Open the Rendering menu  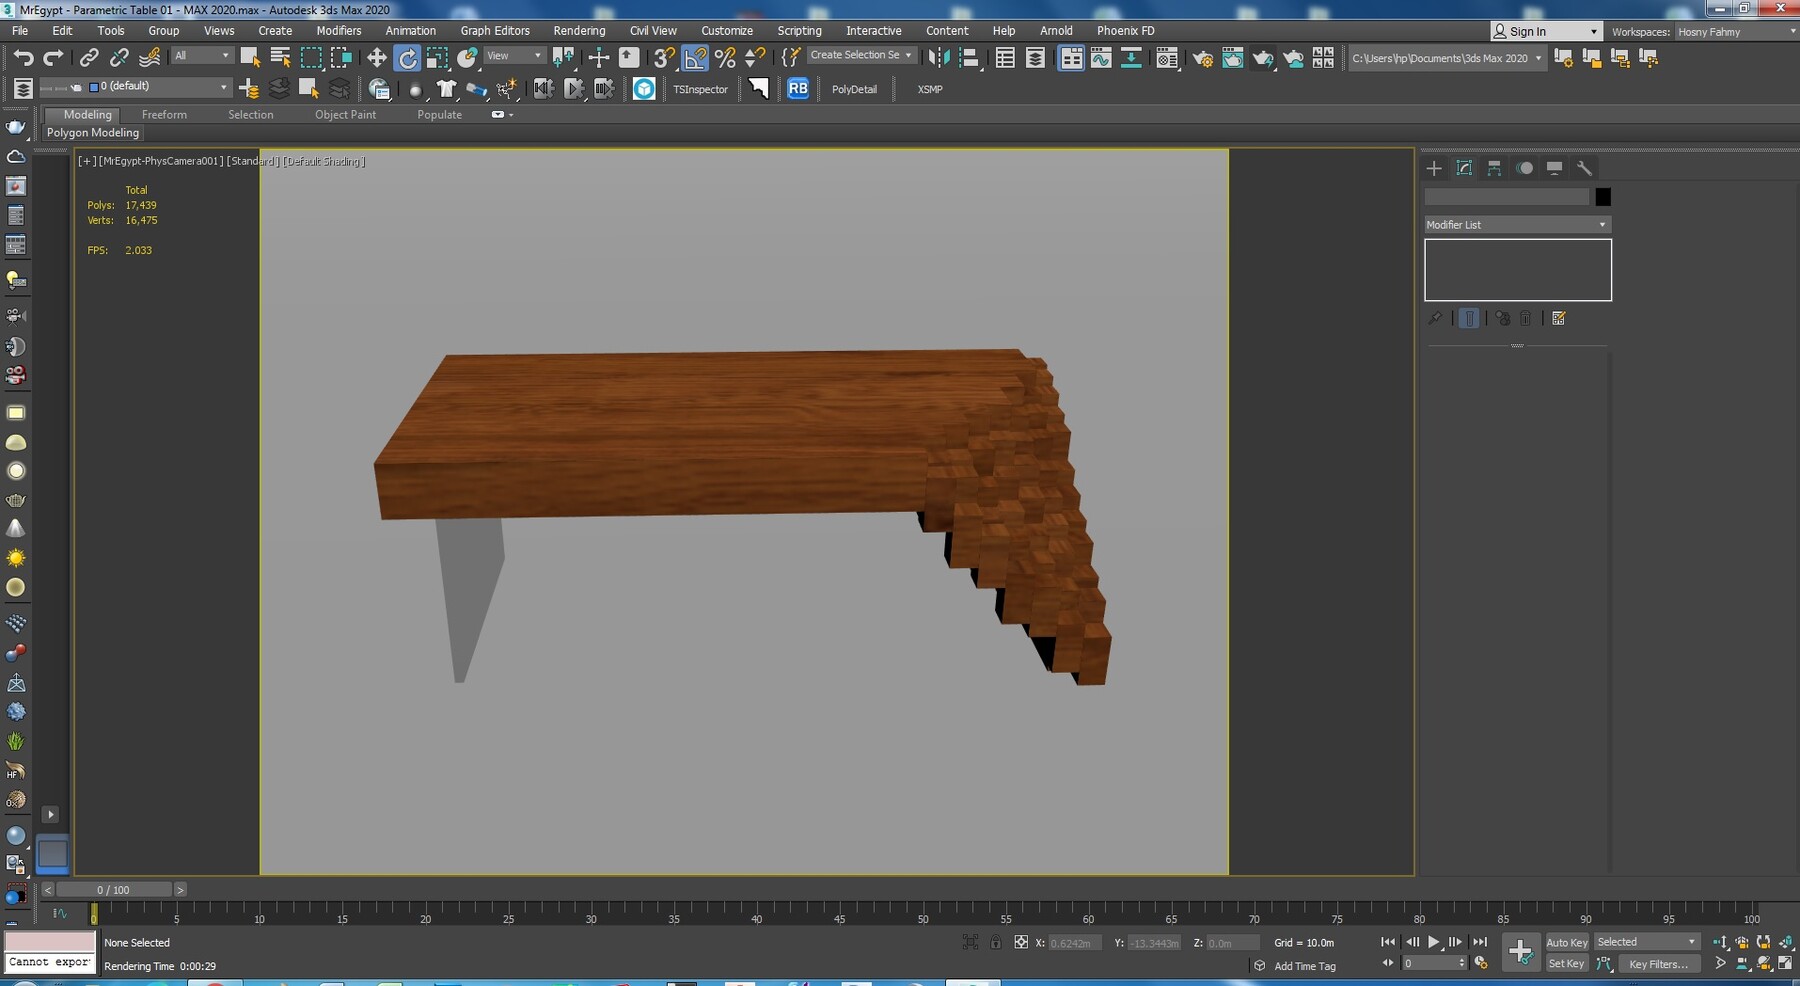pos(580,31)
